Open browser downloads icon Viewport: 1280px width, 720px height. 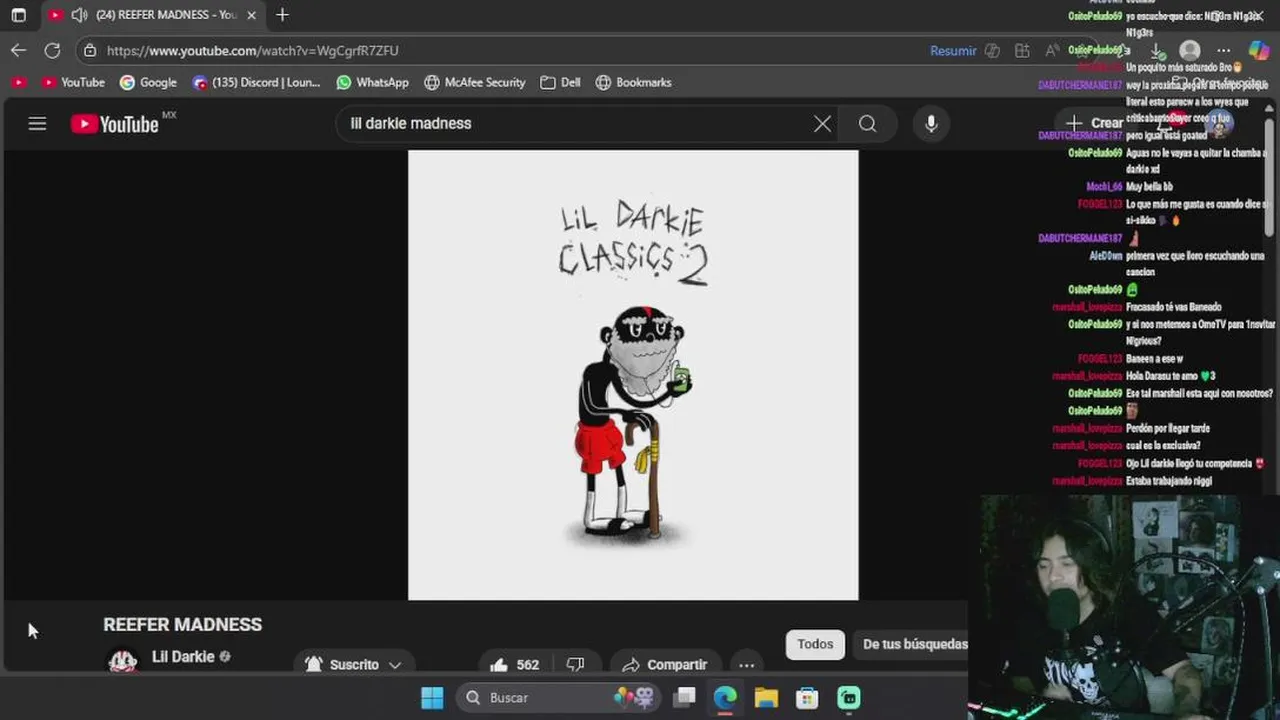pyautogui.click(x=1157, y=50)
